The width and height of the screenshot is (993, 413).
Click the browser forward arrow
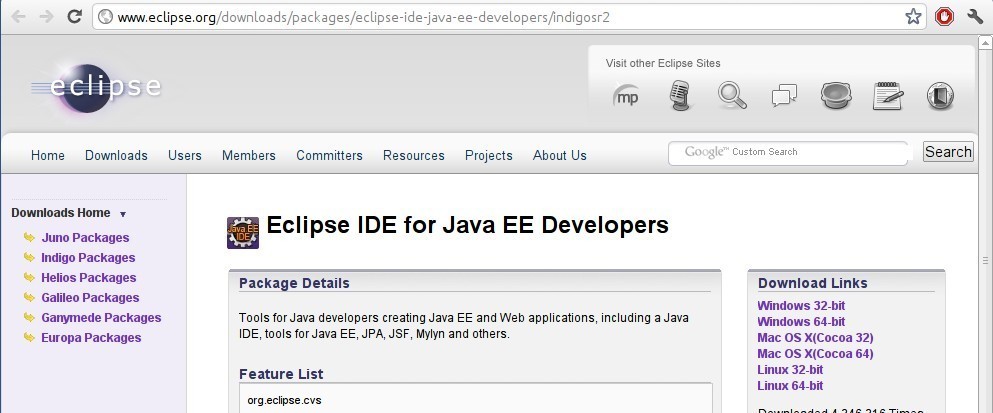pyautogui.click(x=46, y=16)
